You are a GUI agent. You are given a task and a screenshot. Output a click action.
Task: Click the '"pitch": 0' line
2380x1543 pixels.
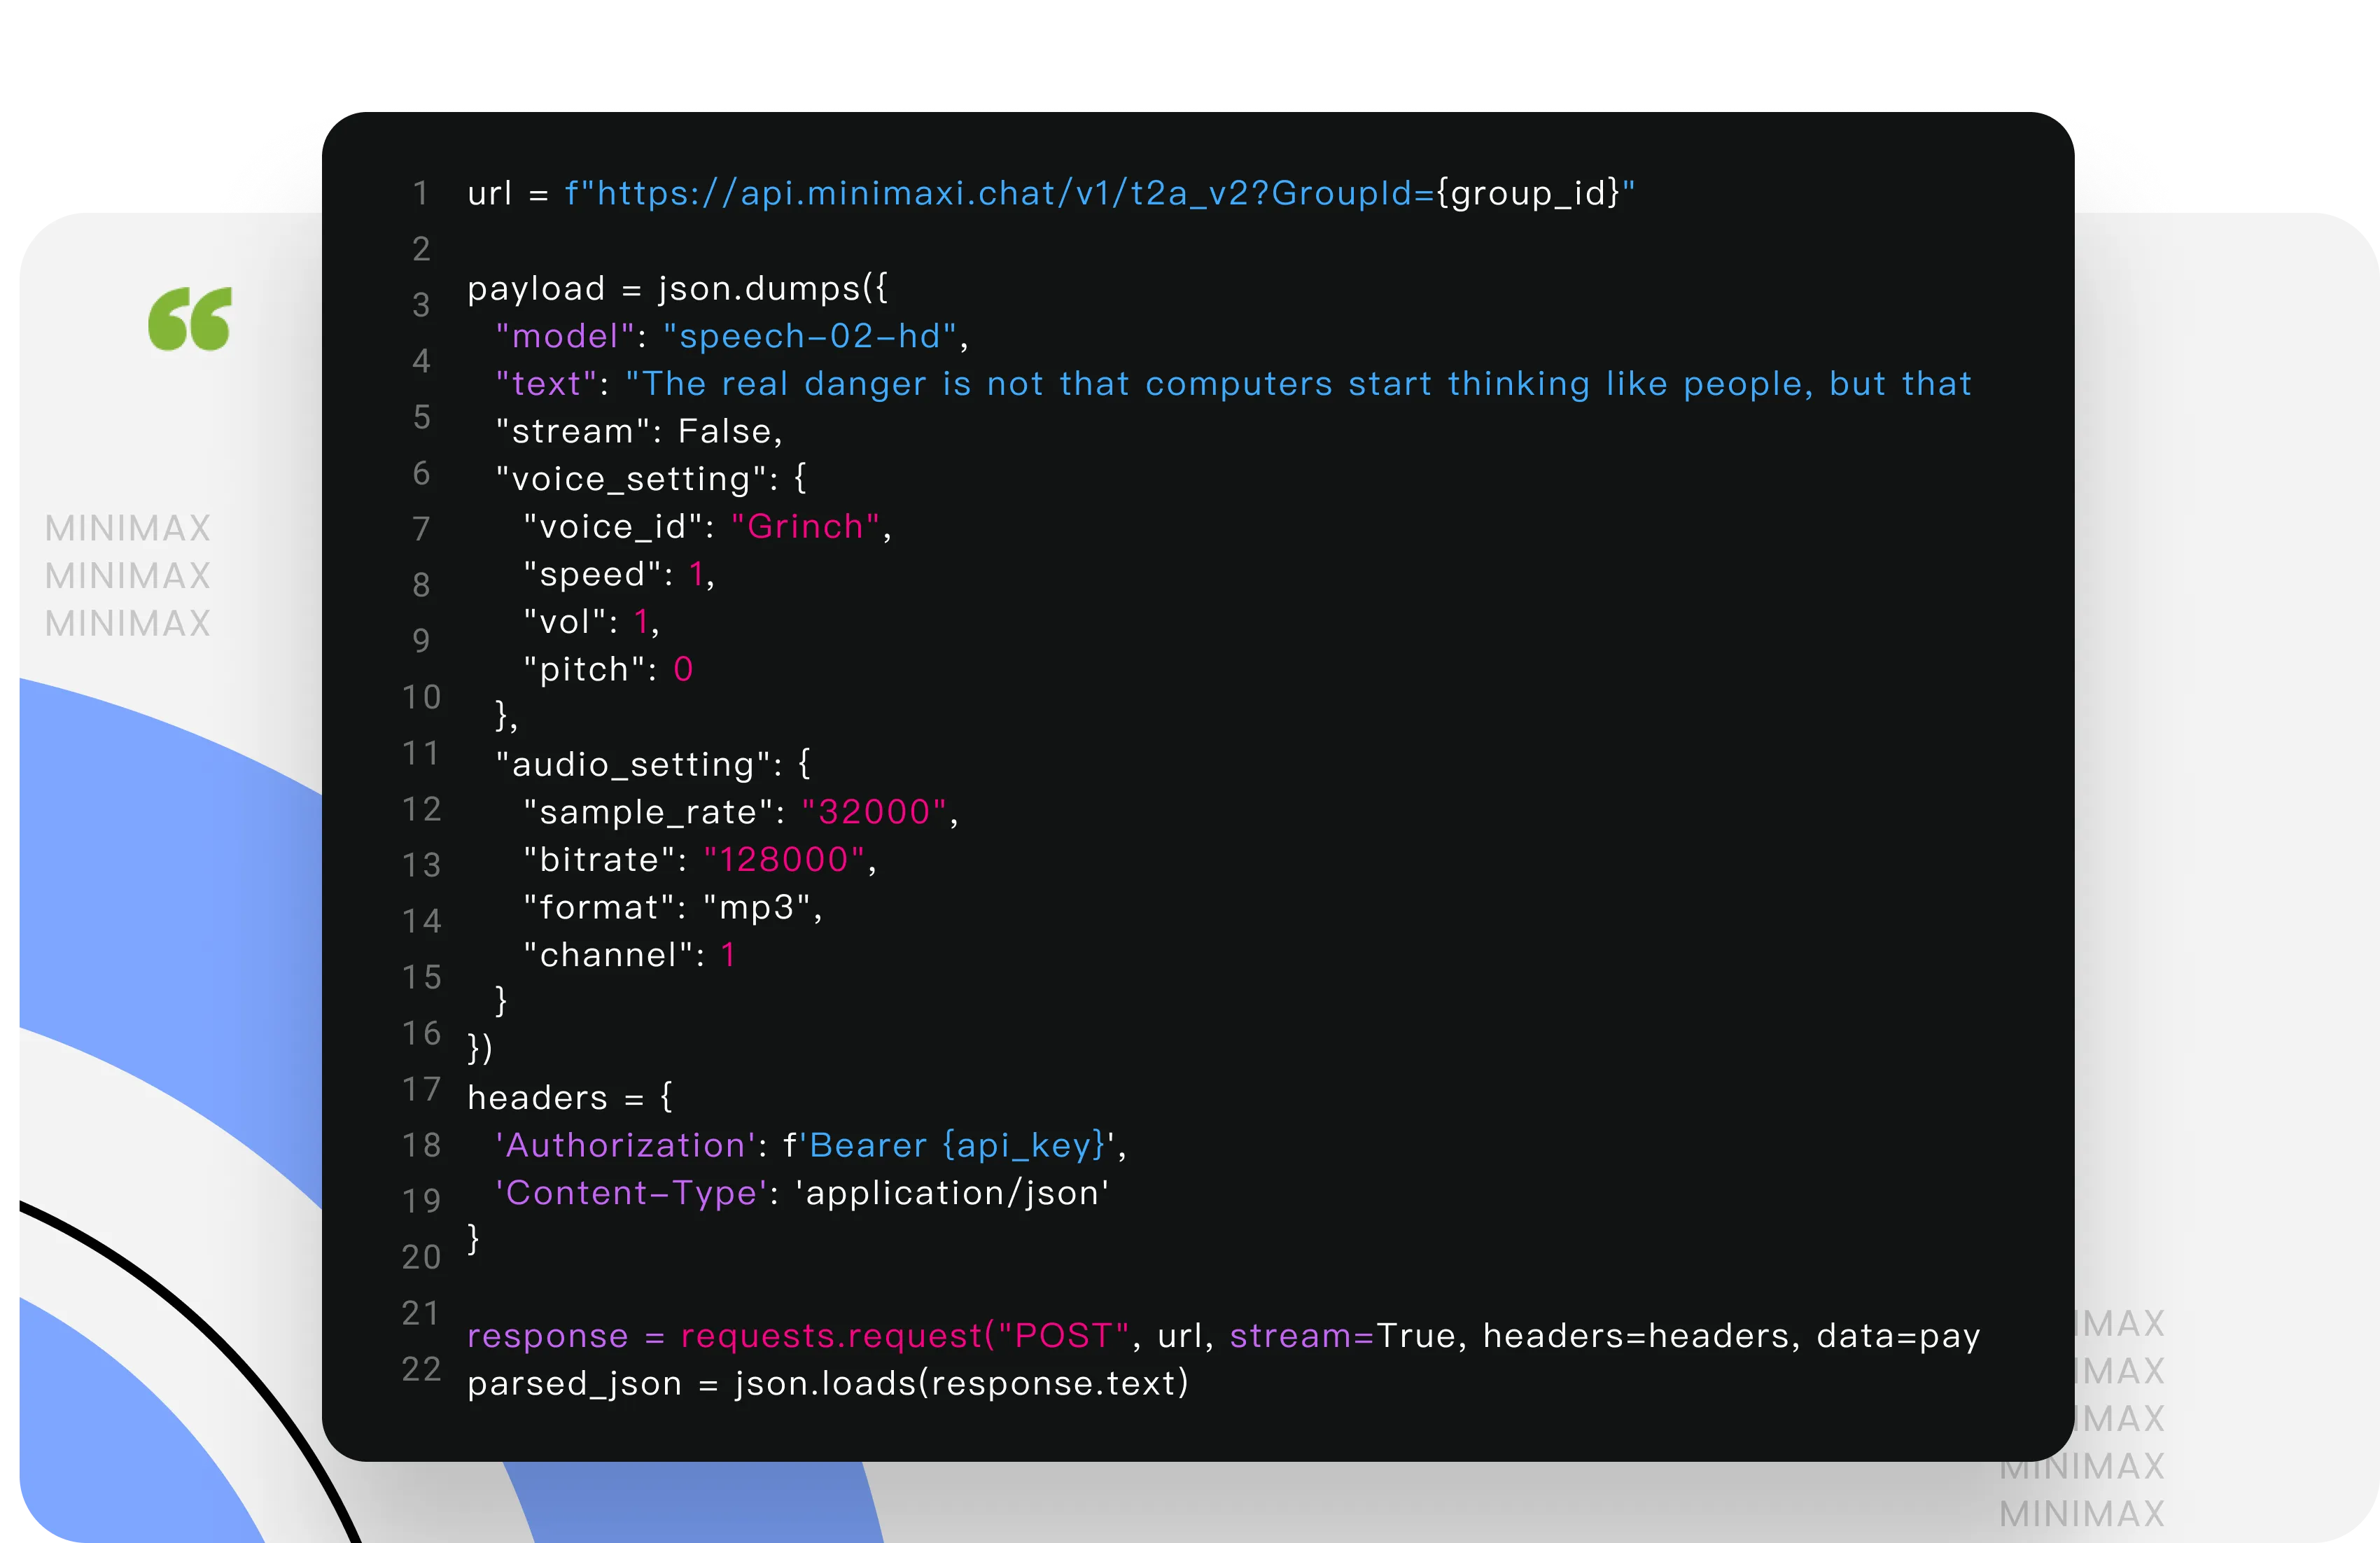click(608, 669)
